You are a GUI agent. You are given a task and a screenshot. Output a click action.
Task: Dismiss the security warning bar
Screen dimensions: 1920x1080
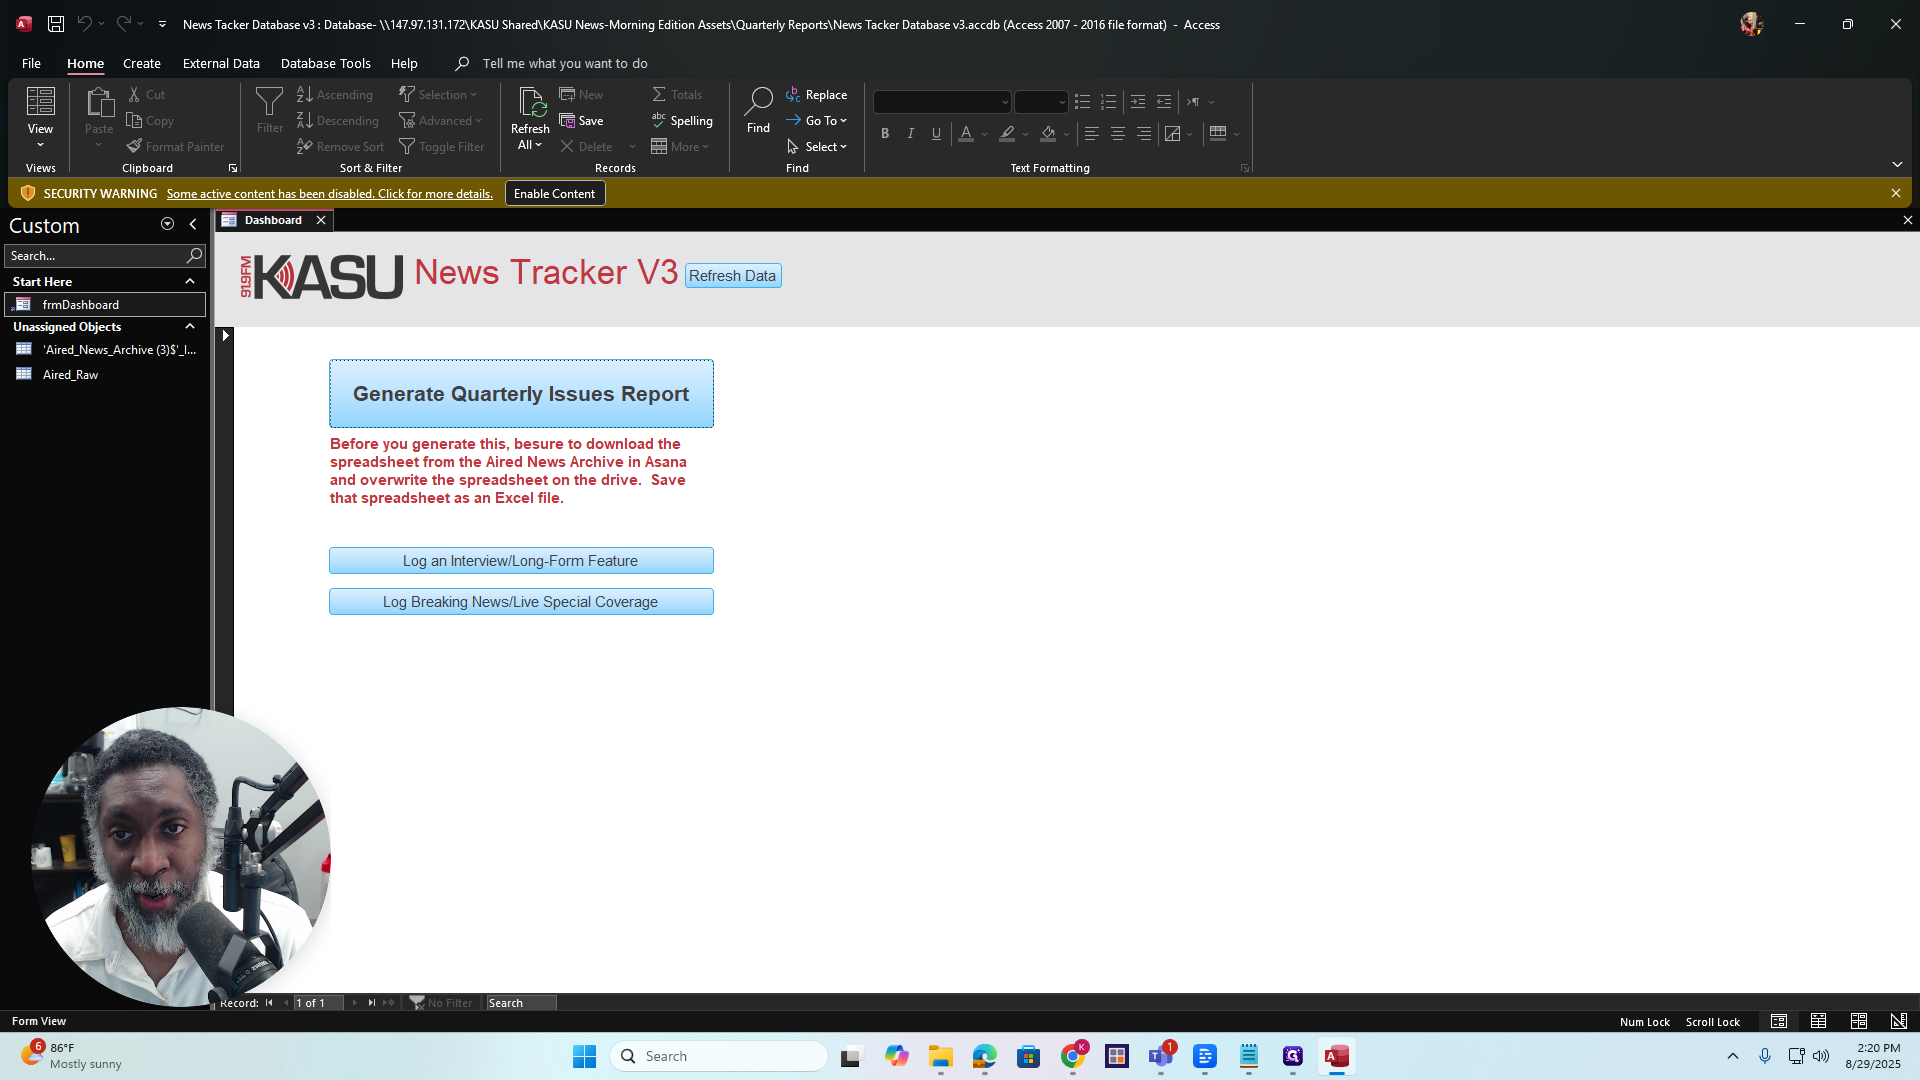(x=1896, y=193)
